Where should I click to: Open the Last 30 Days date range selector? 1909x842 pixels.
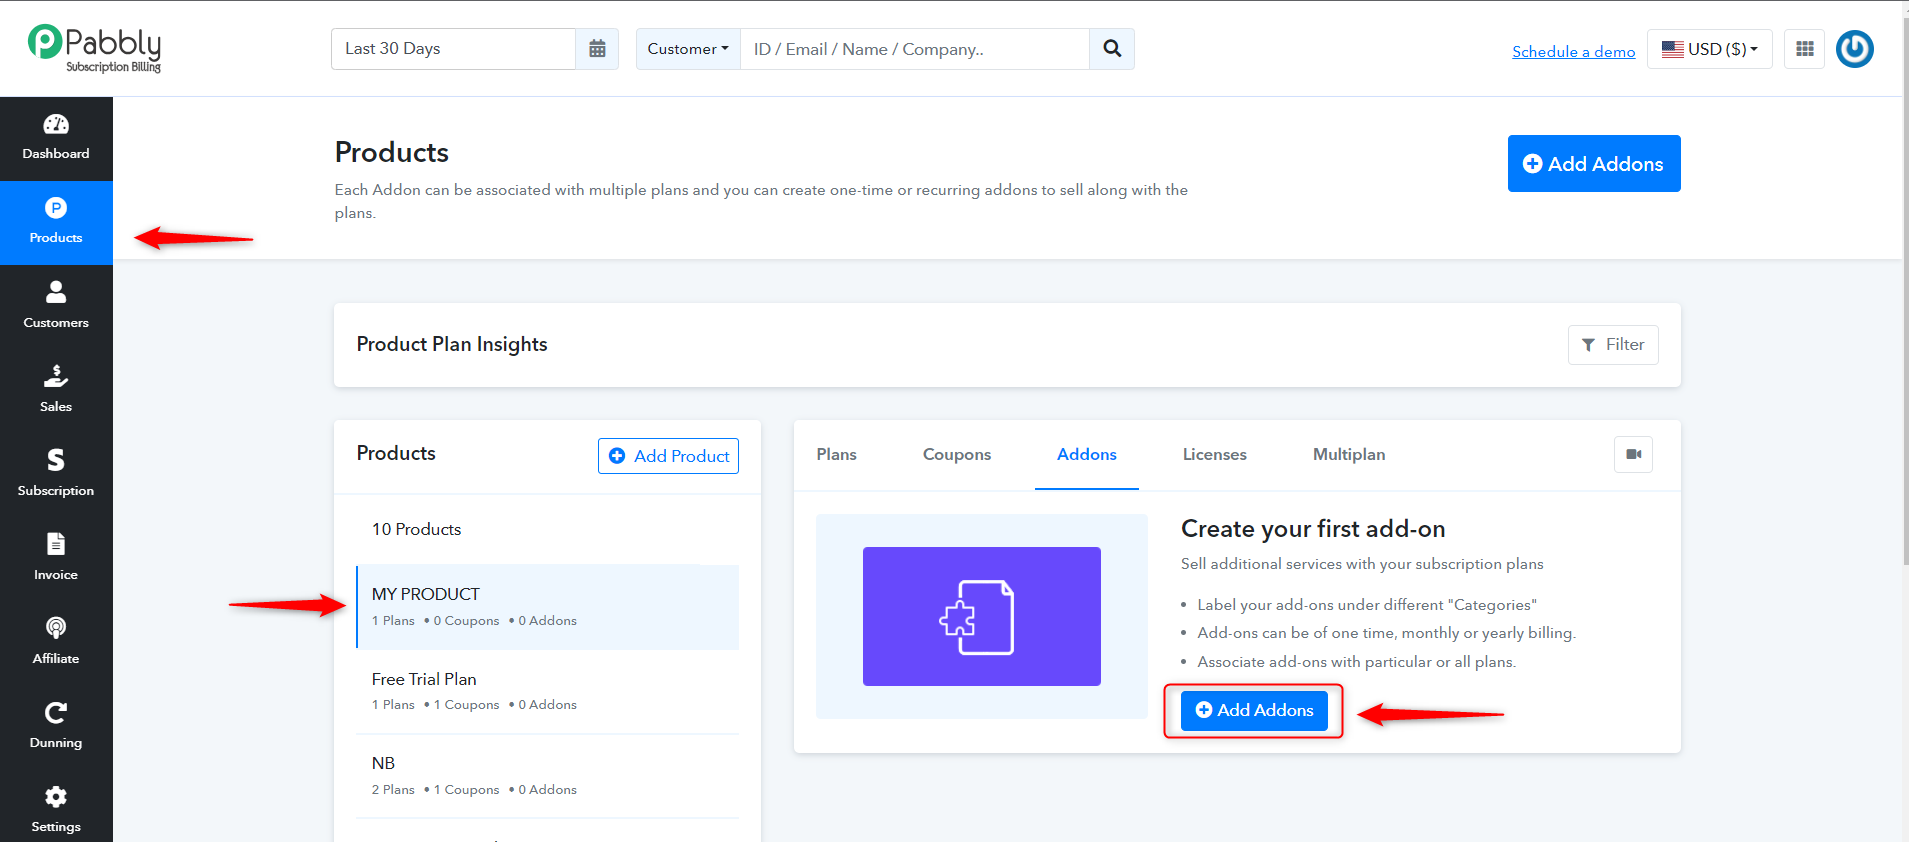point(453,49)
